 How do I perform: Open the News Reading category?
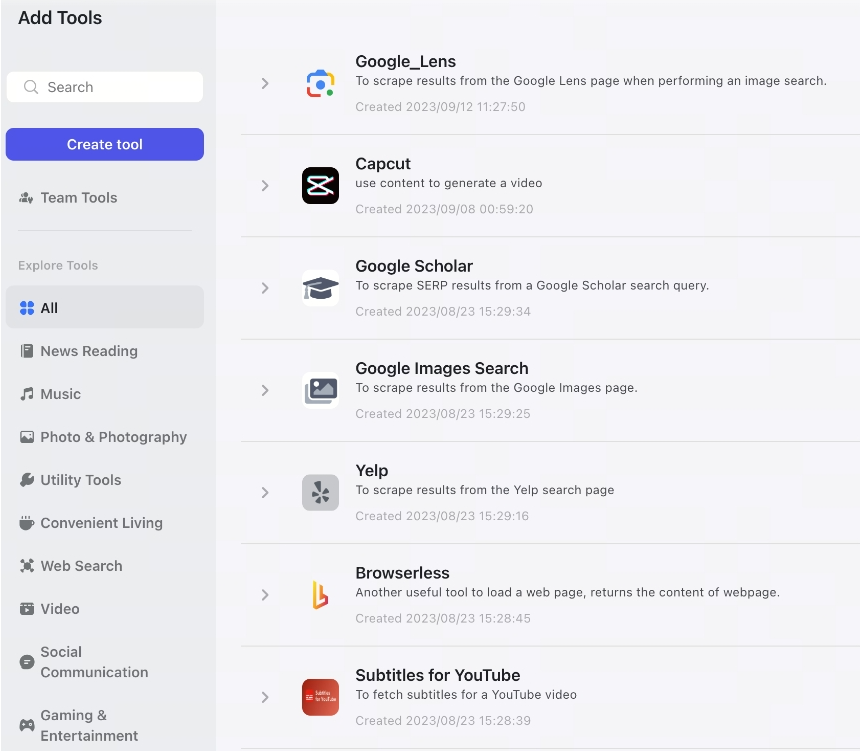(89, 351)
